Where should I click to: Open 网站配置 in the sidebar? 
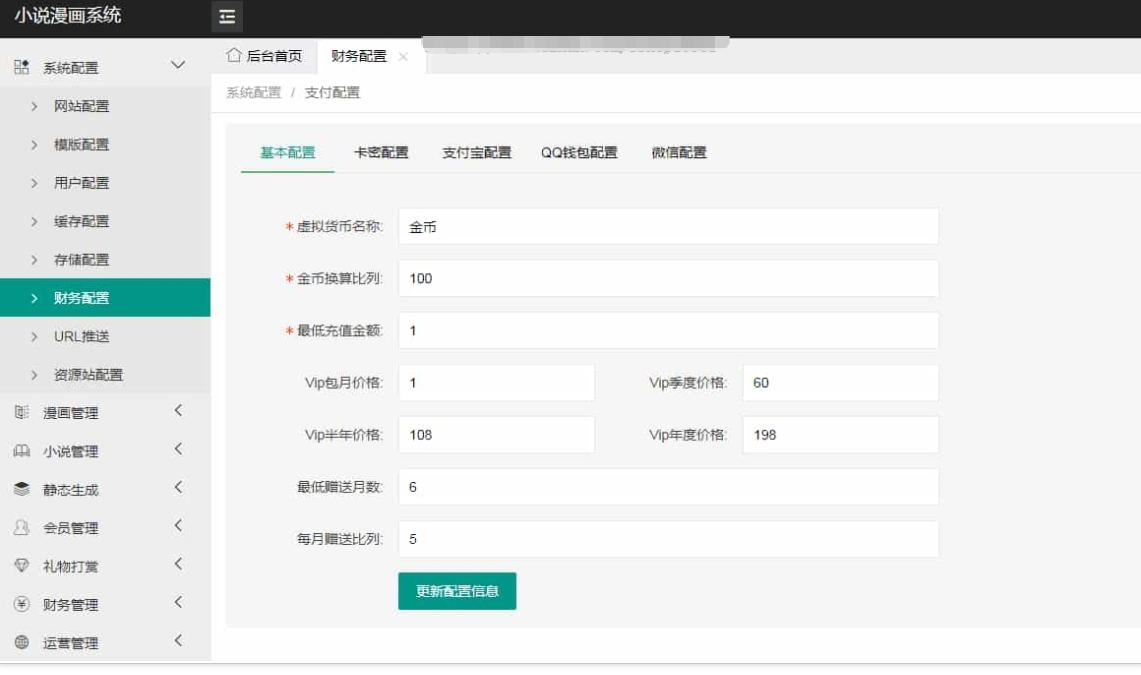[81, 106]
